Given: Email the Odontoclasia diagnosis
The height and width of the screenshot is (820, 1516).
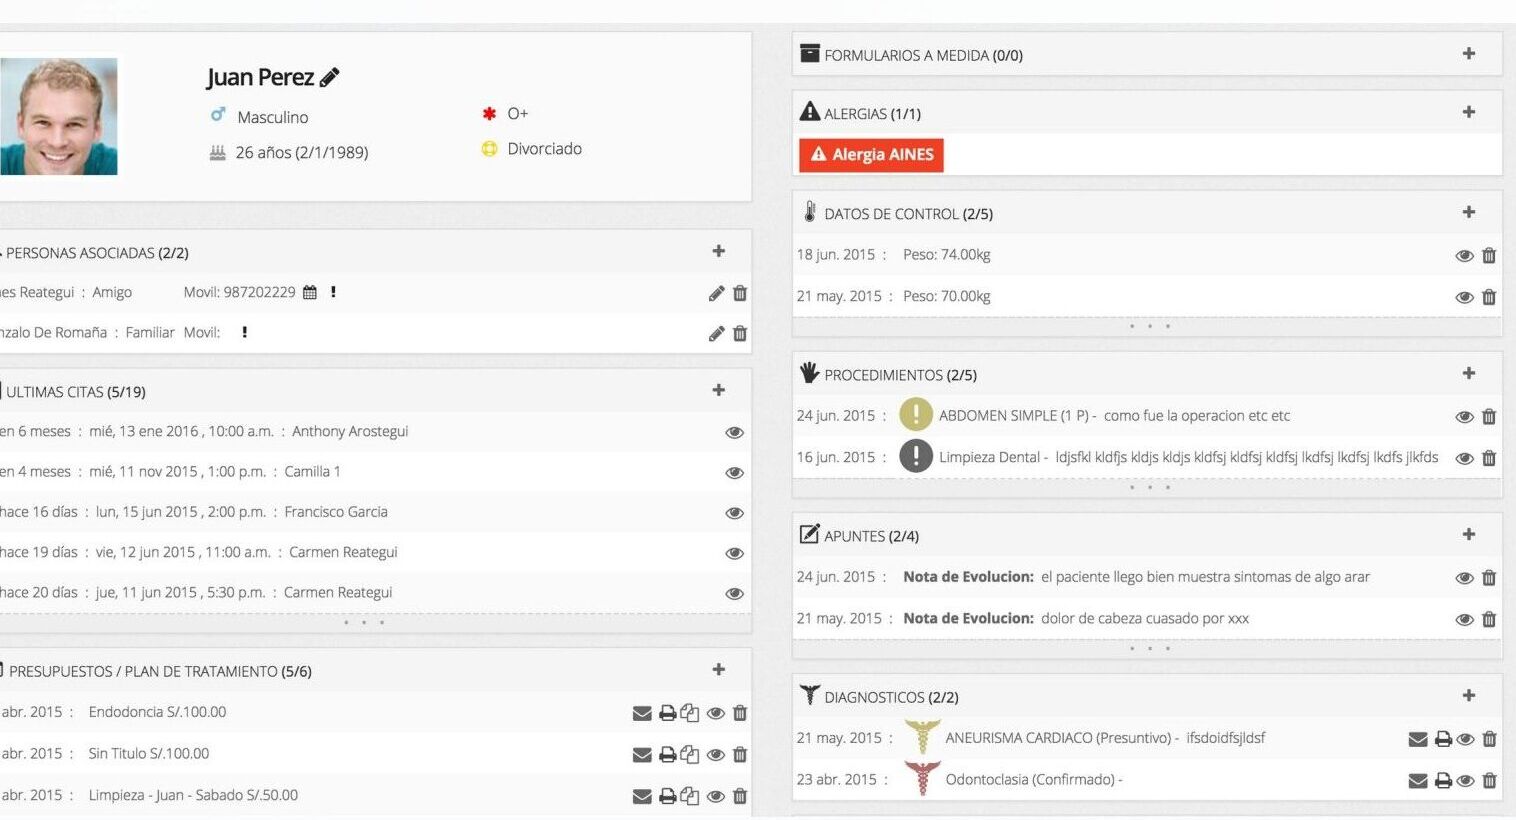Looking at the screenshot, I should pyautogui.click(x=1417, y=781).
